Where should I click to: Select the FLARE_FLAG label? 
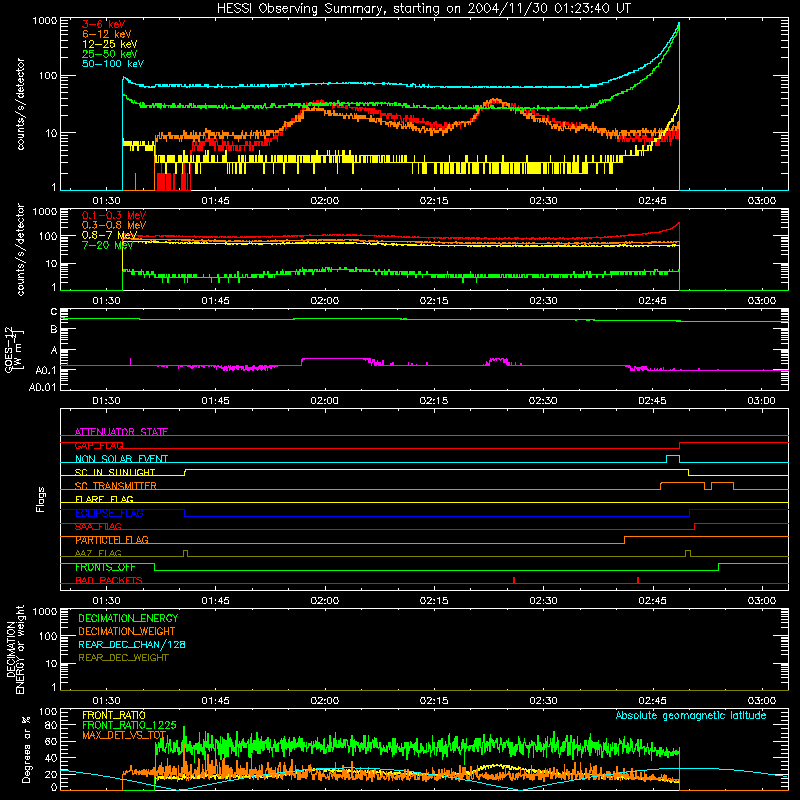pos(104,499)
